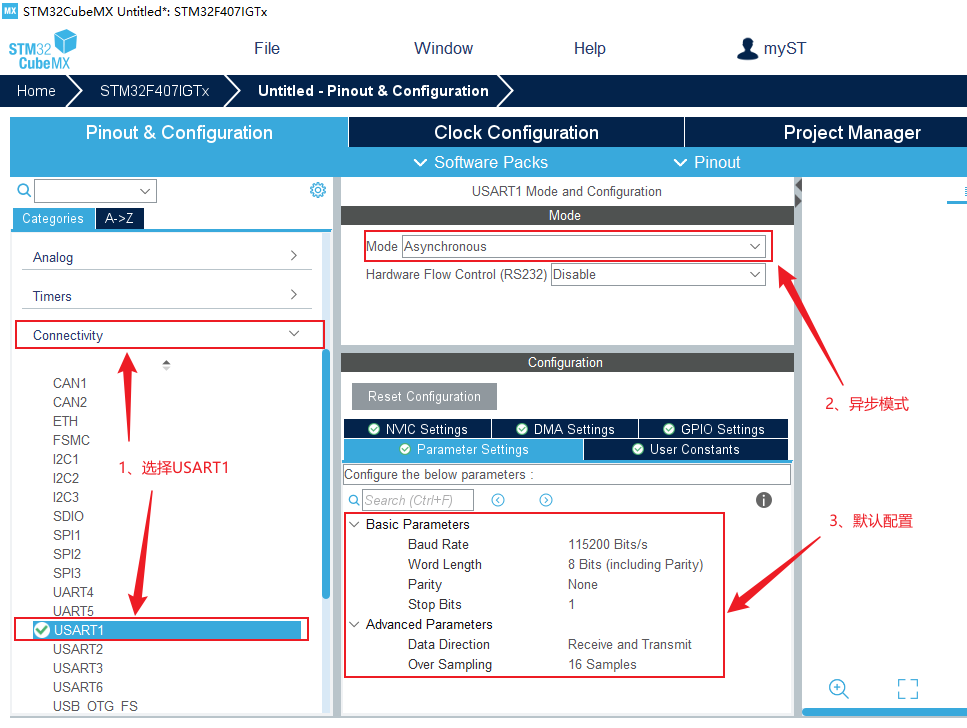
Task: Click the parameter search input field
Action: [417, 500]
